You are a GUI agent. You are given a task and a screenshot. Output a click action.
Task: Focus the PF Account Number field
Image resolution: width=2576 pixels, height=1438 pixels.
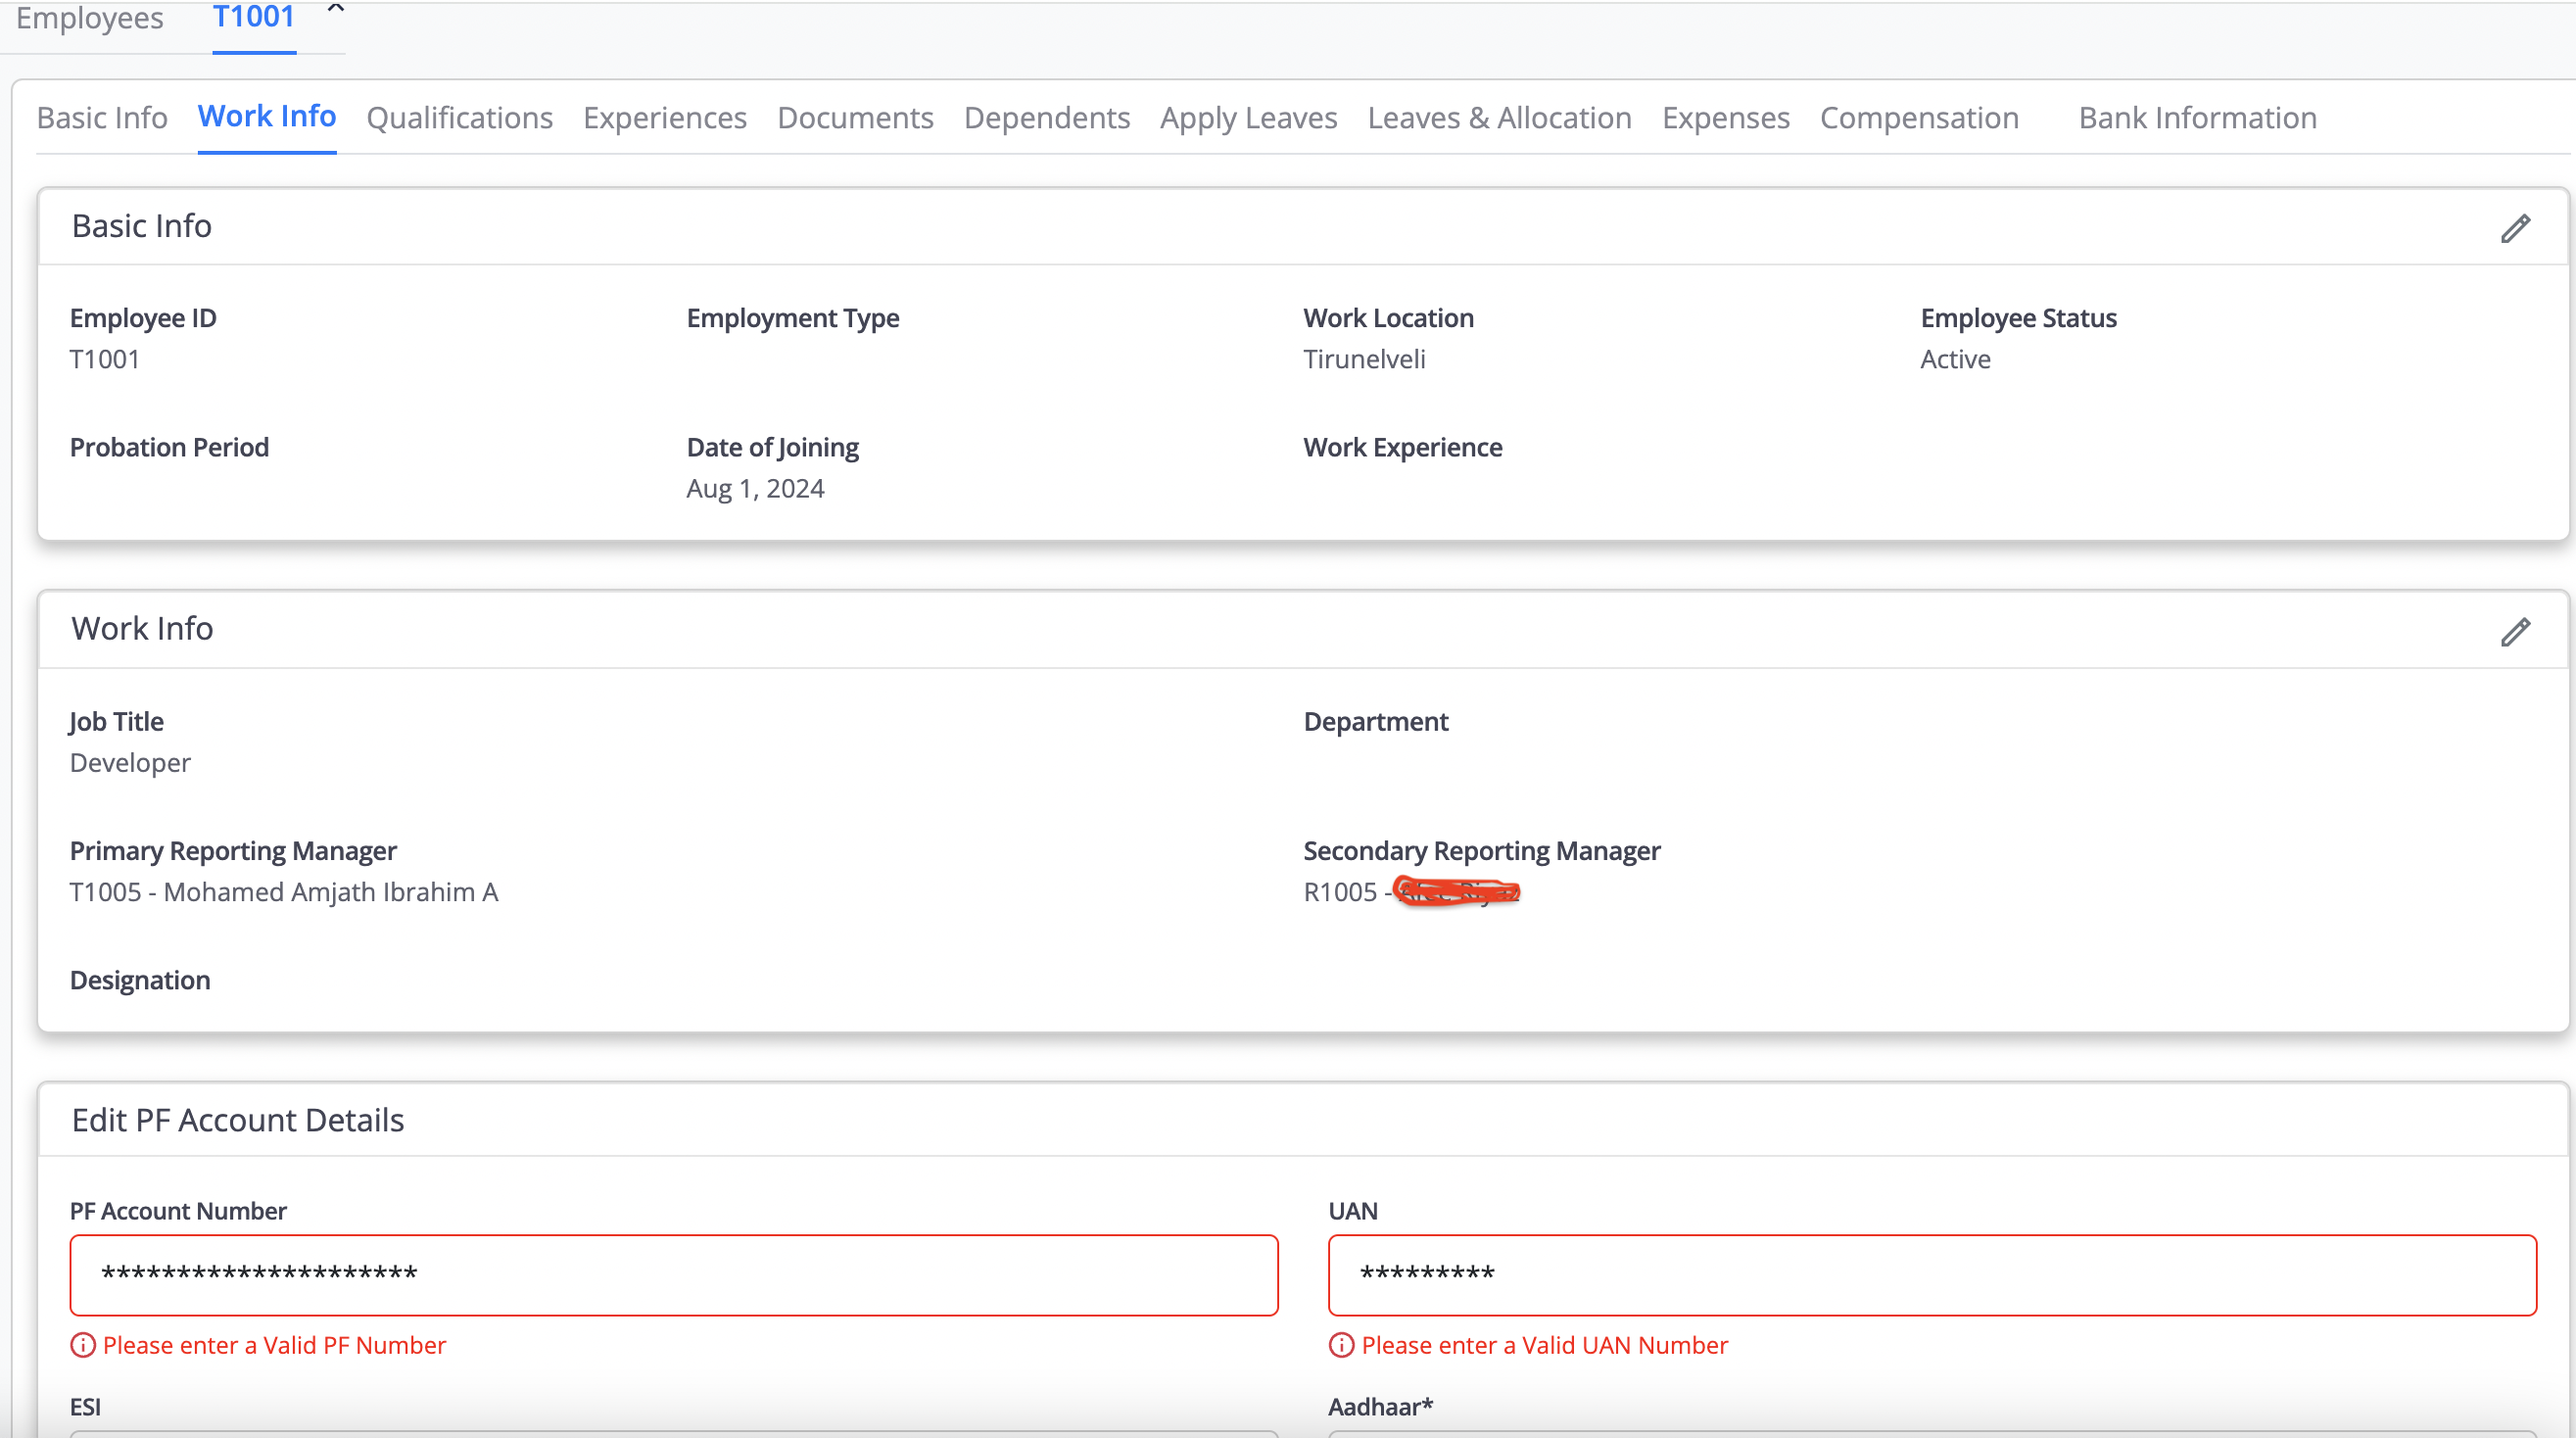[x=673, y=1274]
